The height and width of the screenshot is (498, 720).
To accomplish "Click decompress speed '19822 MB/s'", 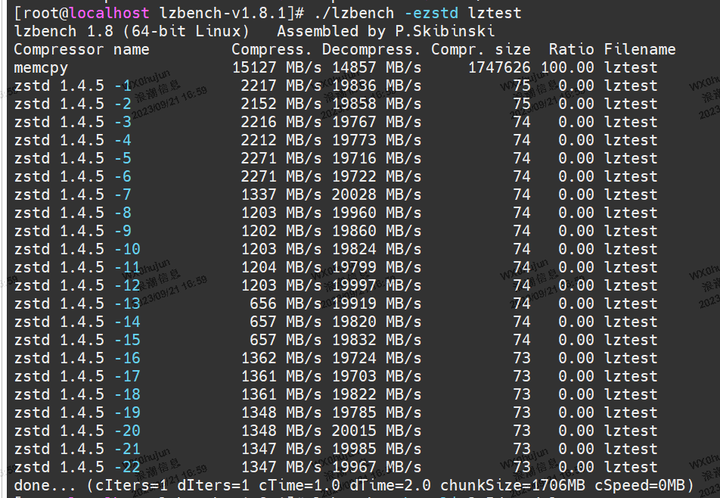I will [377, 395].
